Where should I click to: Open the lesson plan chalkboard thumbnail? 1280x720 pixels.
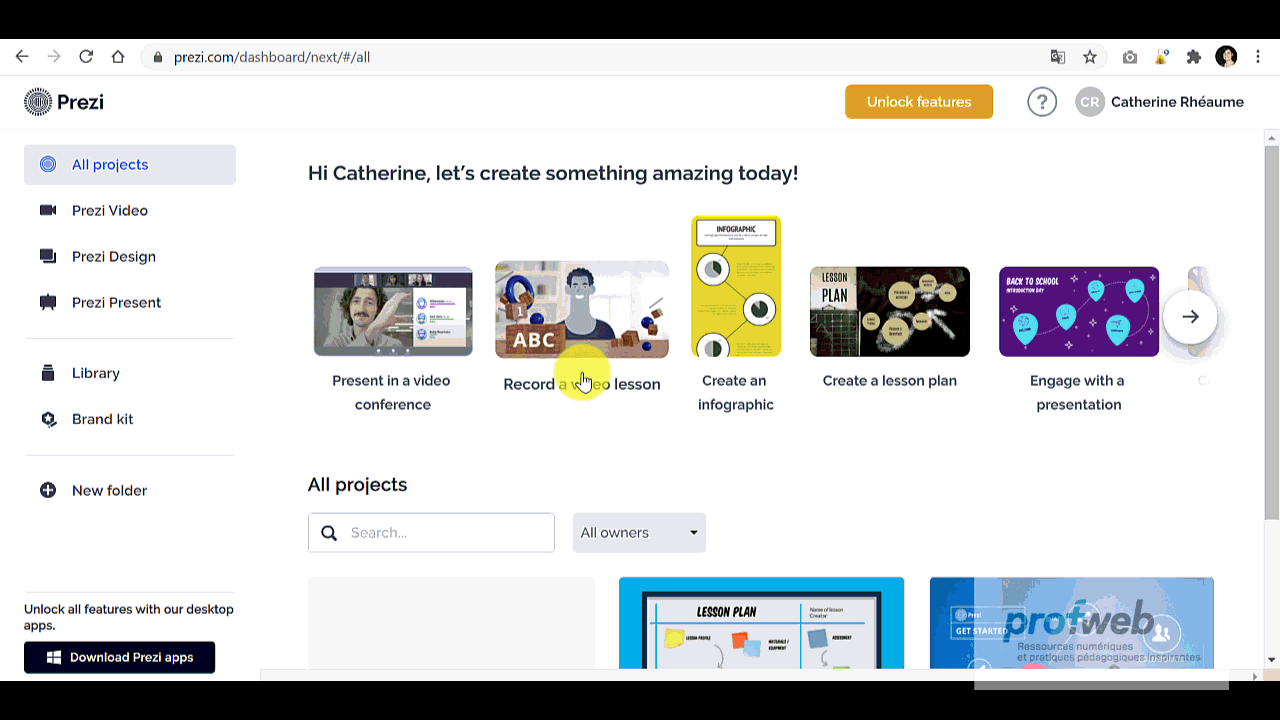pyautogui.click(x=889, y=312)
